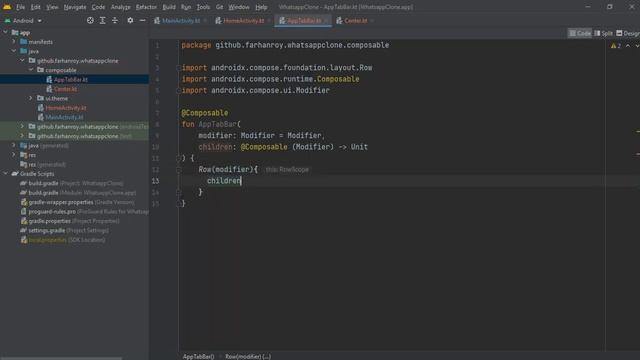
Task: Click the warning indicator showing 2 problems
Action: (616, 46)
